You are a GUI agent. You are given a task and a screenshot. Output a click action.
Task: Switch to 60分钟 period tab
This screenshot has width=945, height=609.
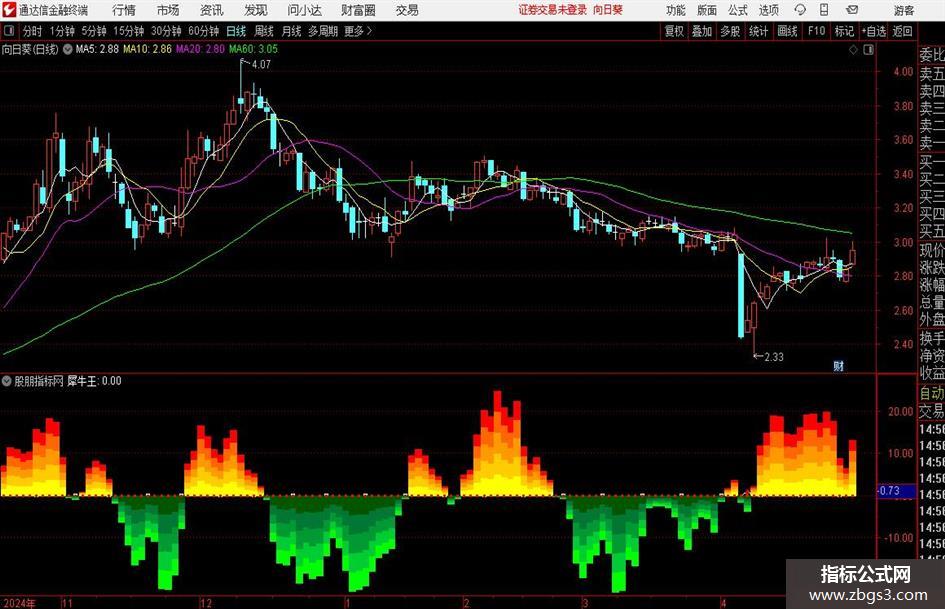click(203, 31)
